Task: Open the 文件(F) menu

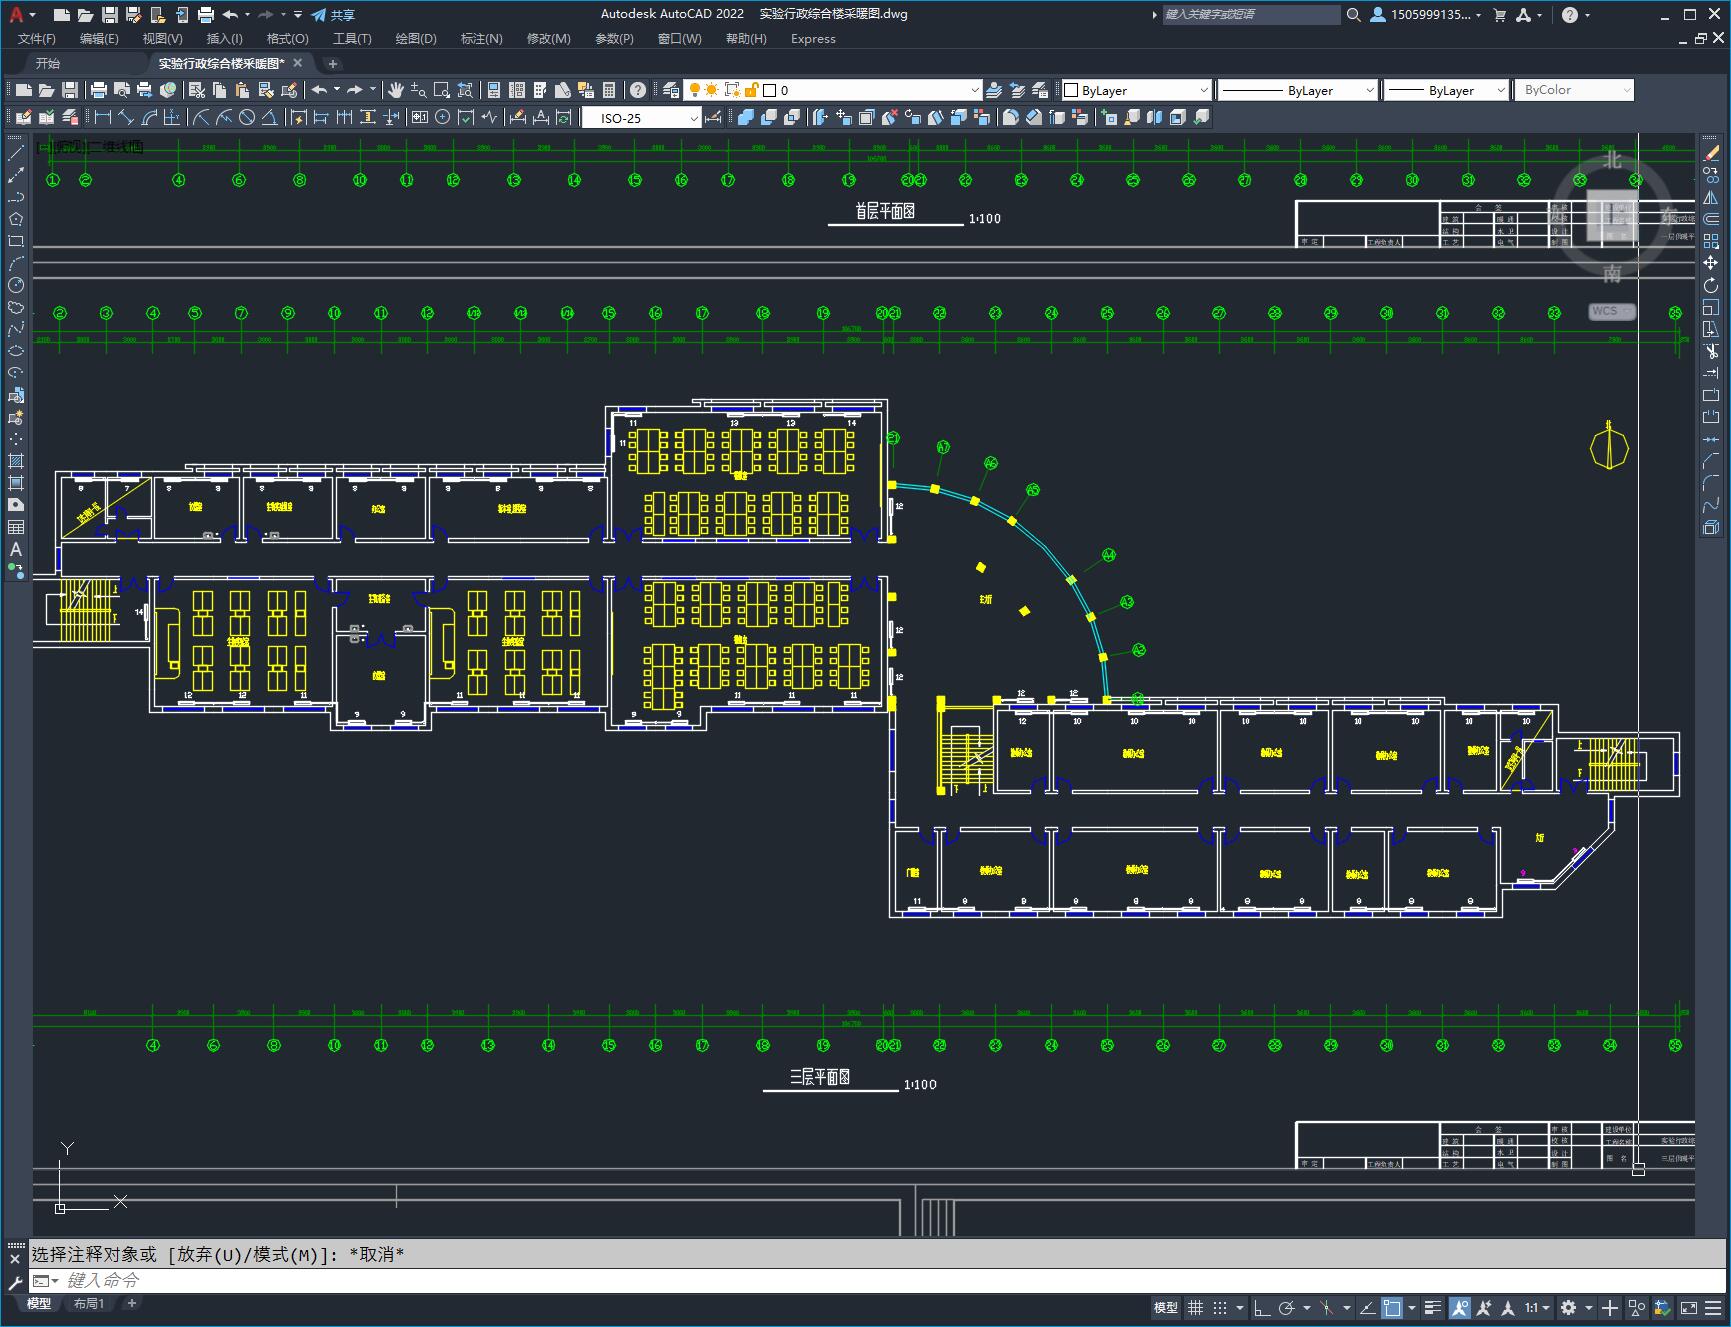Action: [37, 38]
